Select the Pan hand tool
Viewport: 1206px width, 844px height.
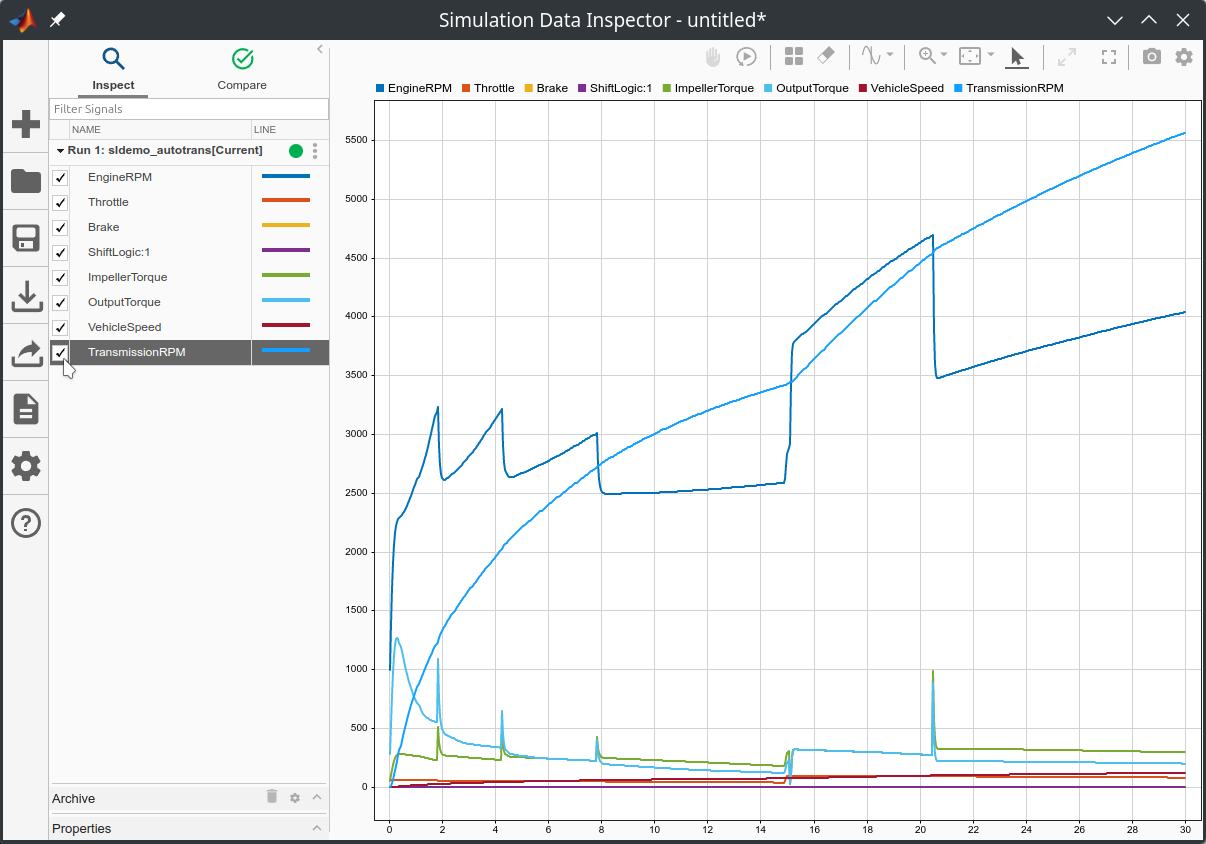point(713,57)
